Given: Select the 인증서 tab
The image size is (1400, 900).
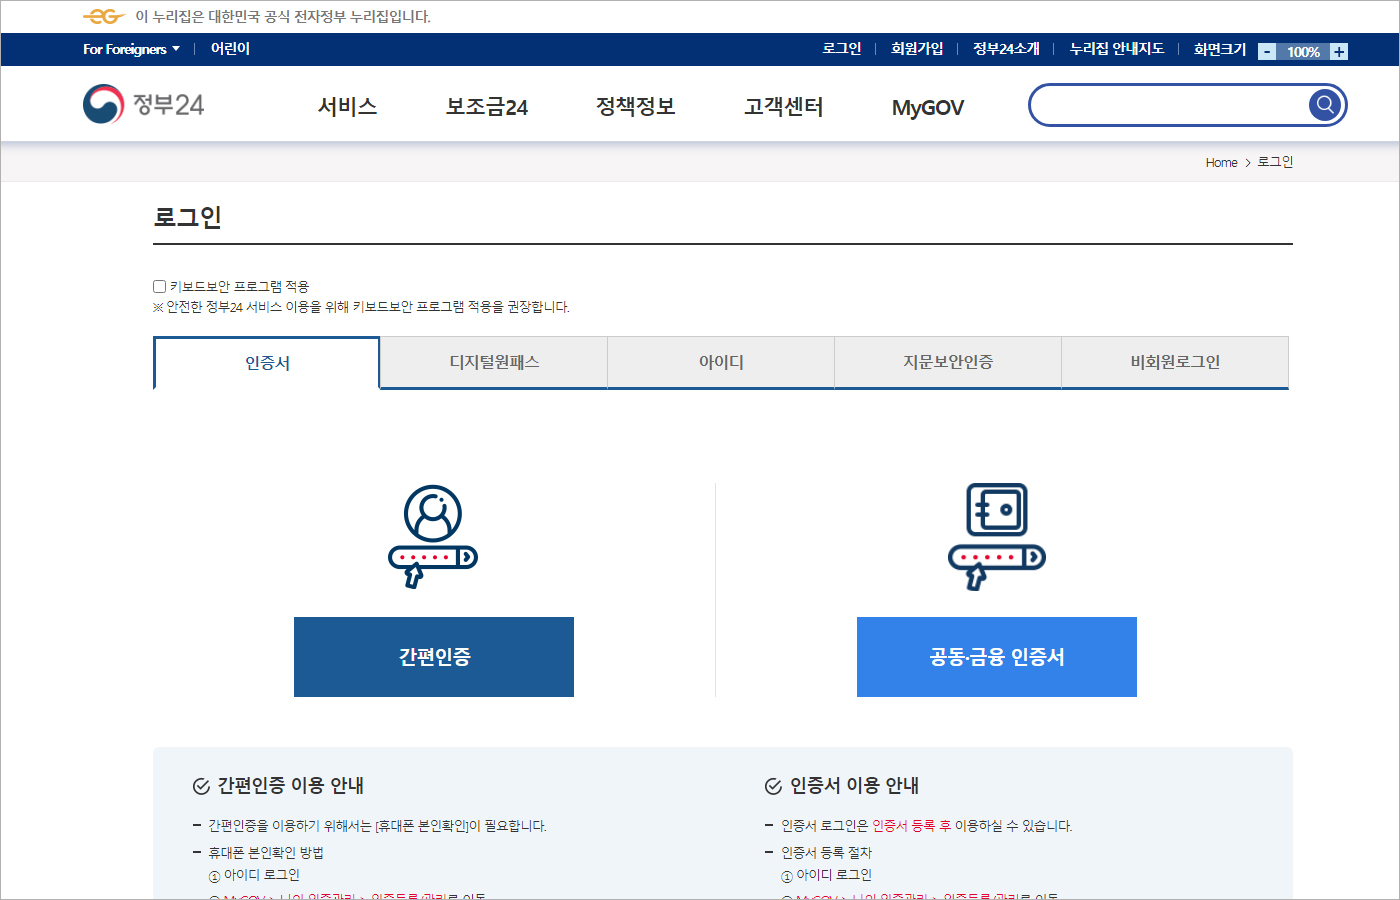Looking at the screenshot, I should 267,363.
